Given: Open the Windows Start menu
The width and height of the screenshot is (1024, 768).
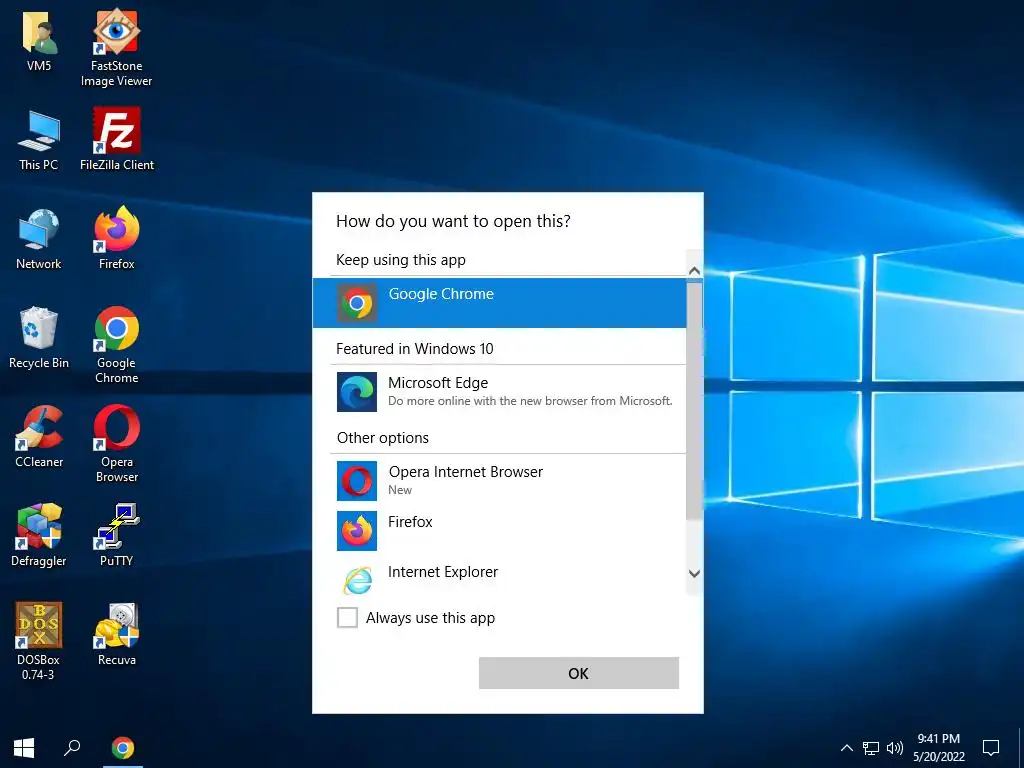Looking at the screenshot, I should 24,748.
